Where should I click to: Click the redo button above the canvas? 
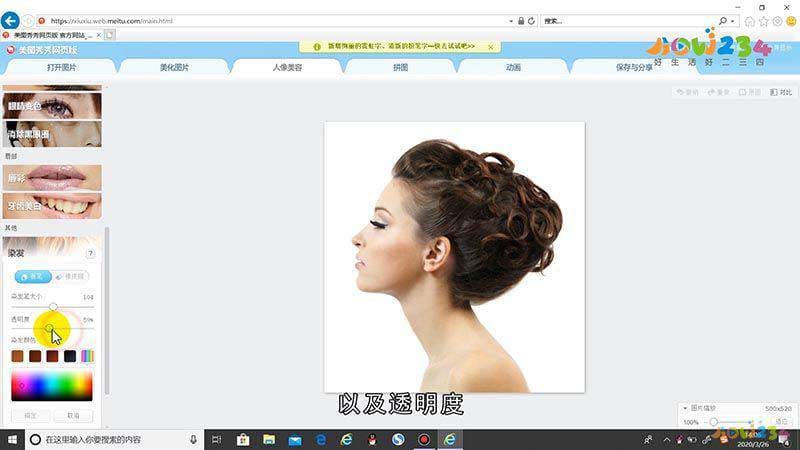tap(719, 92)
